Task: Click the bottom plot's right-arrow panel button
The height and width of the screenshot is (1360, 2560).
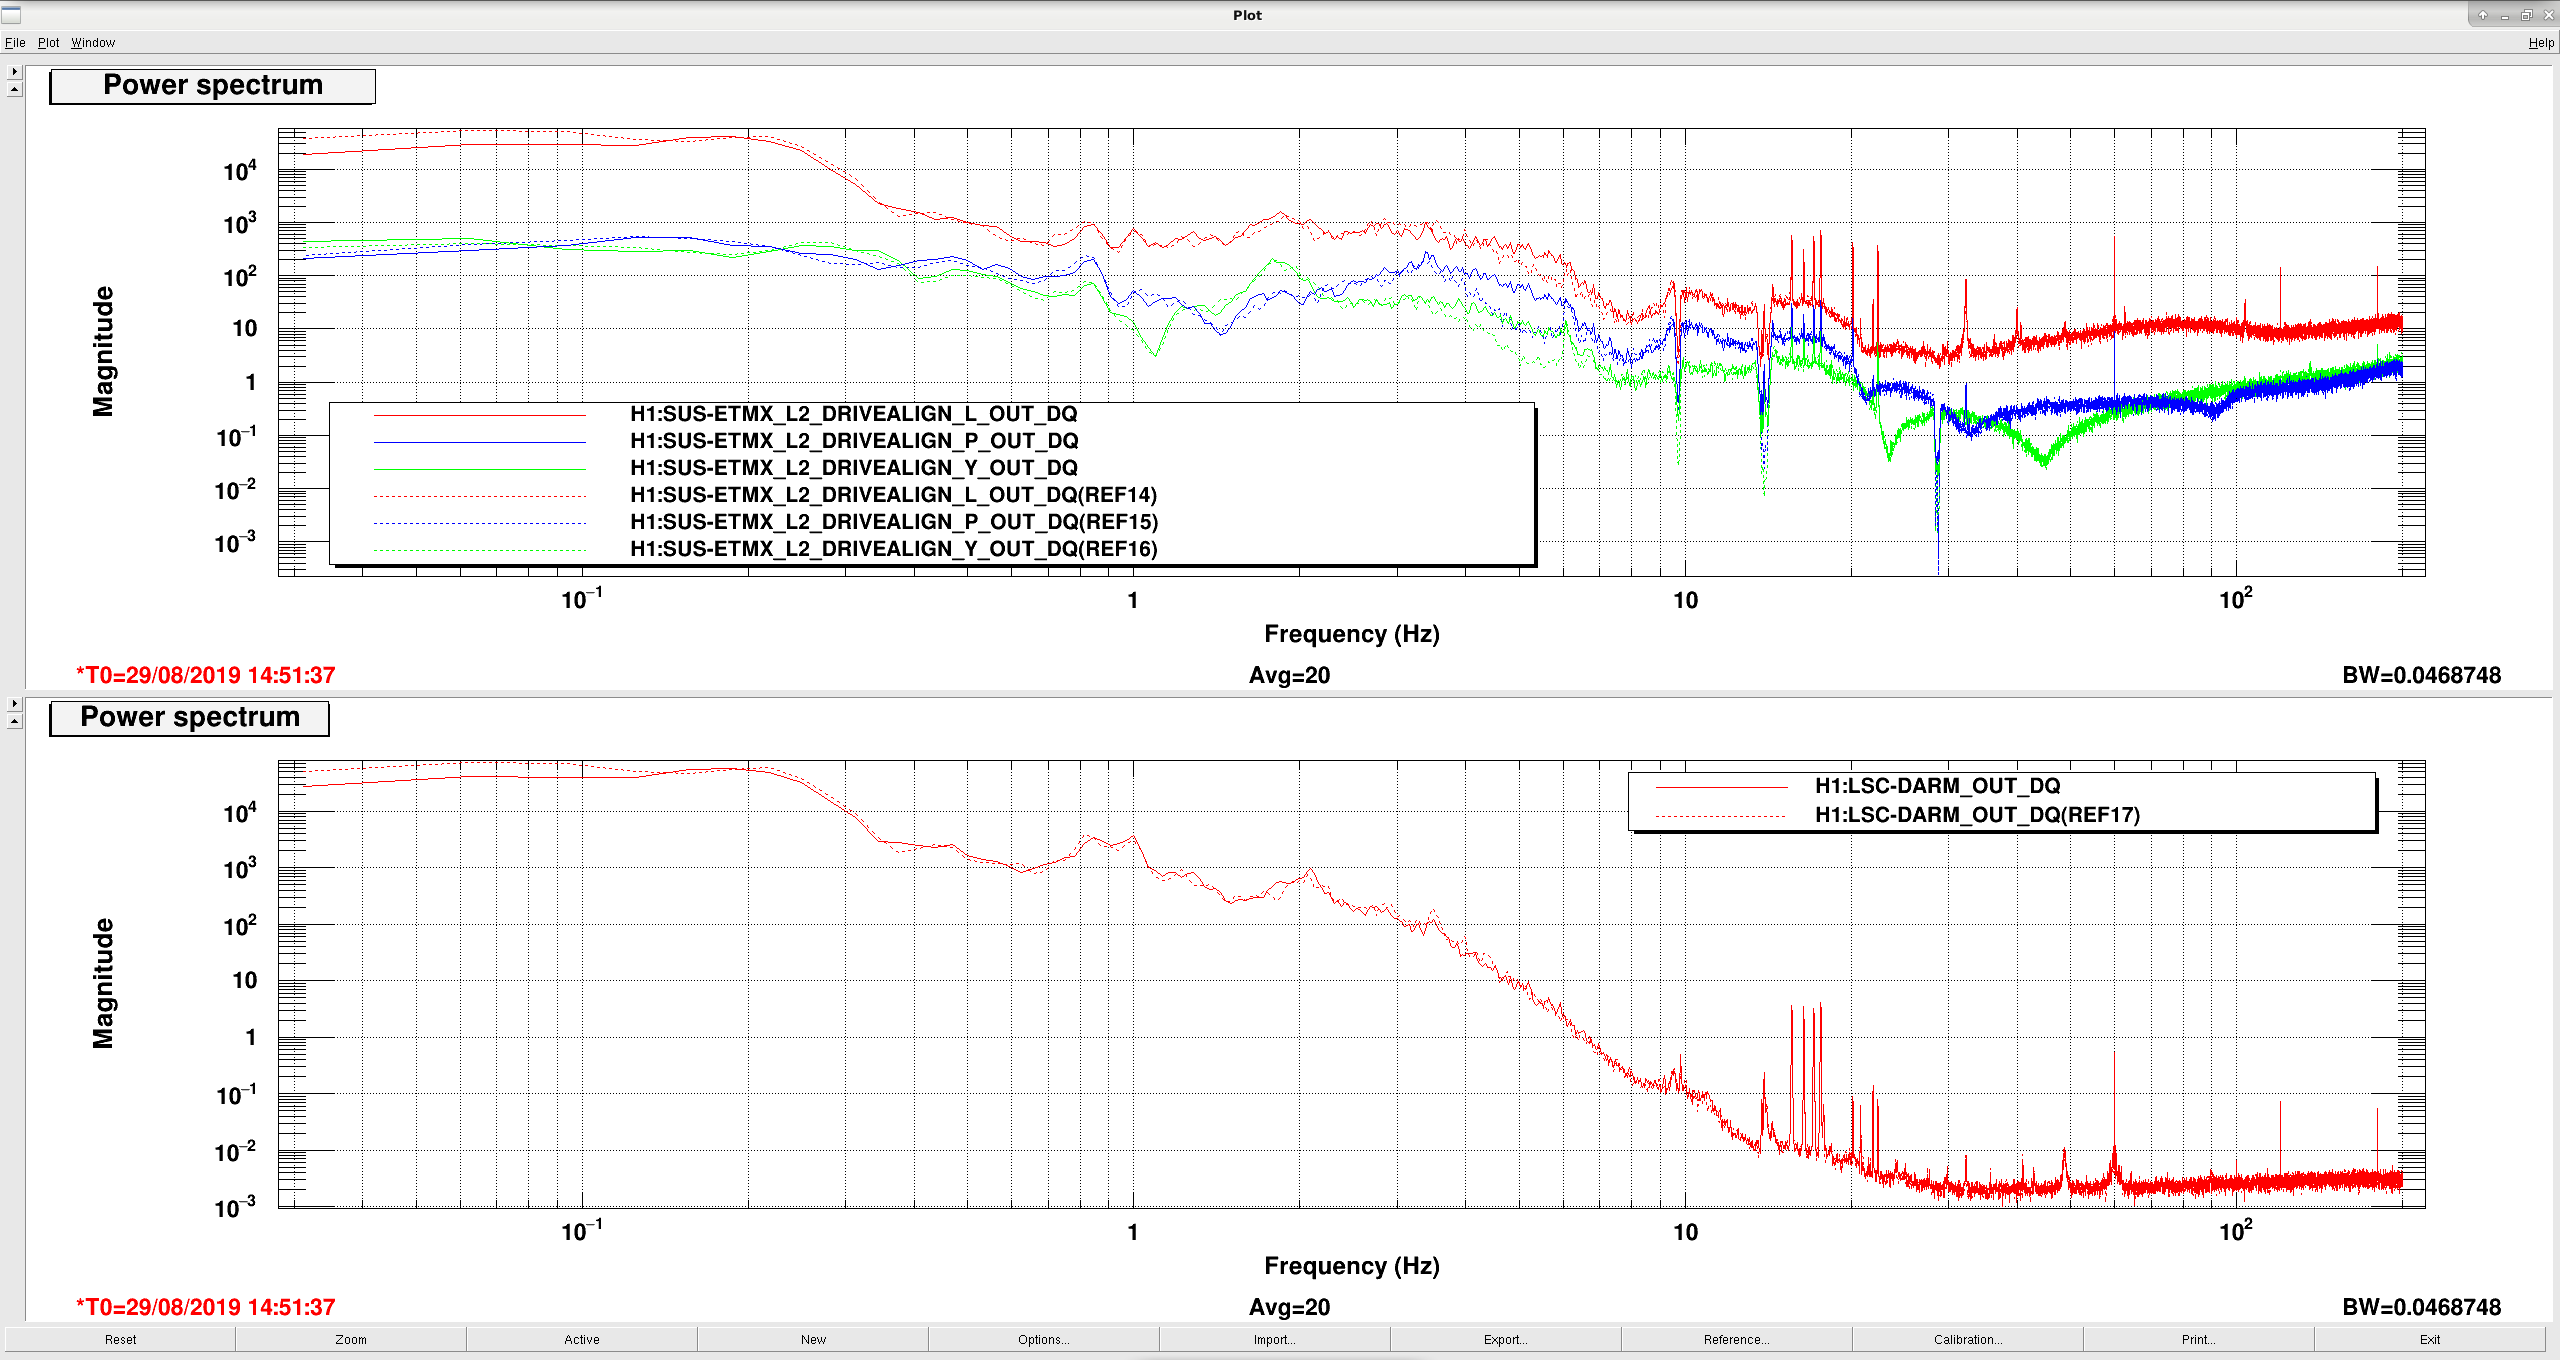Action: pyautogui.click(x=14, y=704)
